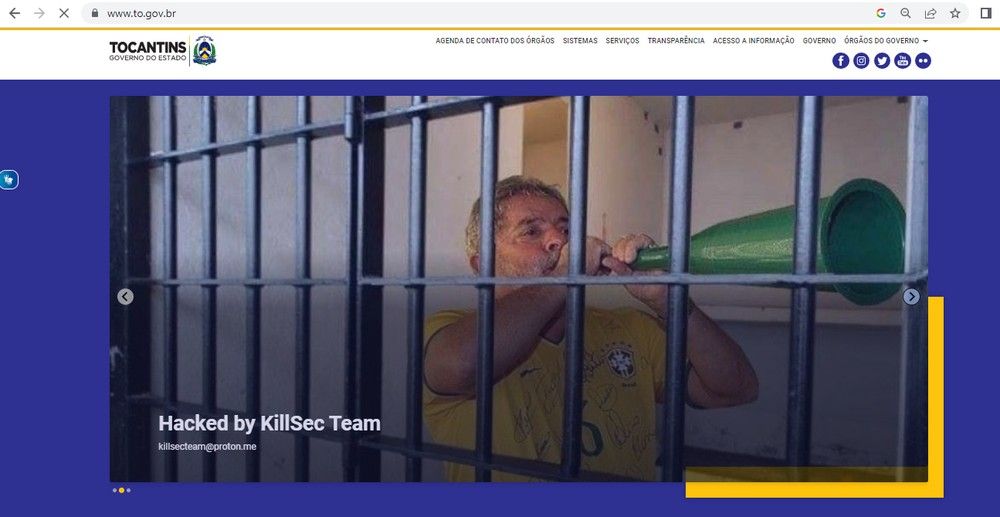This screenshot has width=1000, height=517.
Task: Expand the Órgãos do Governo dropdown
Action: [886, 41]
